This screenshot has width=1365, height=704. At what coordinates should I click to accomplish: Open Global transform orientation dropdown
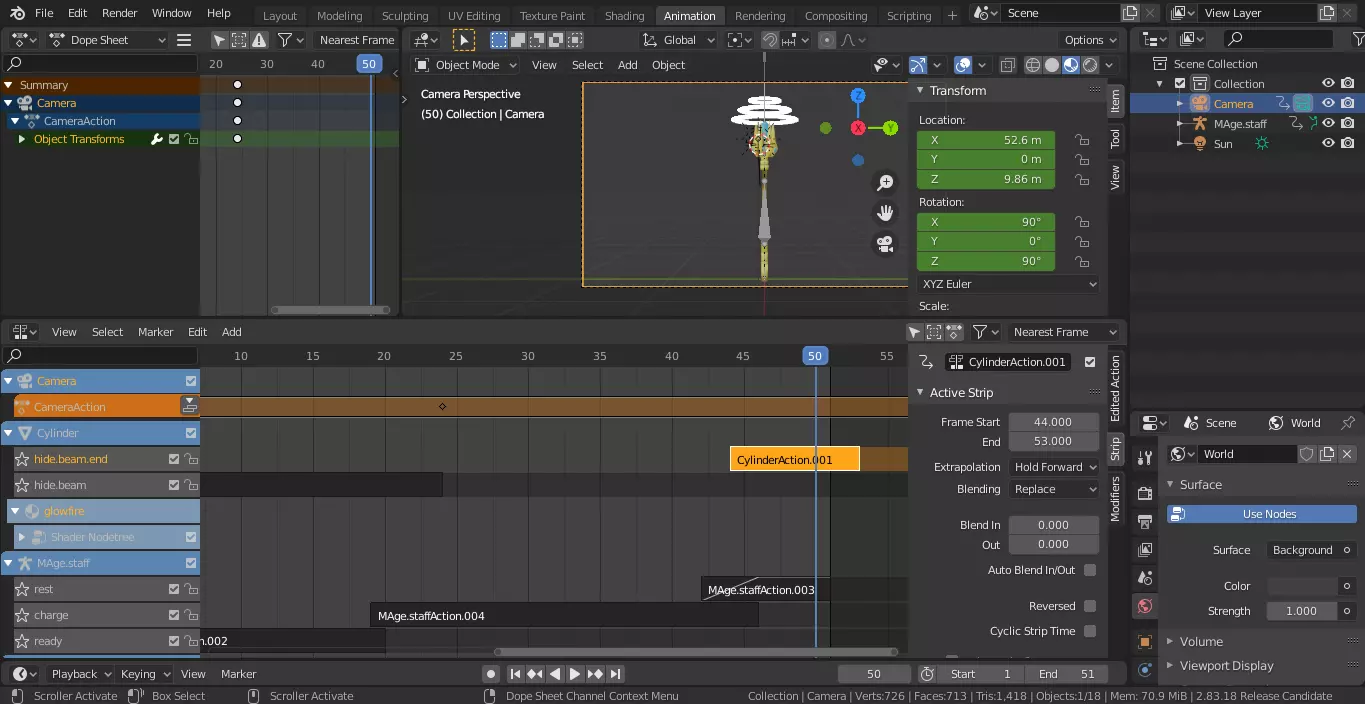[x=679, y=40]
